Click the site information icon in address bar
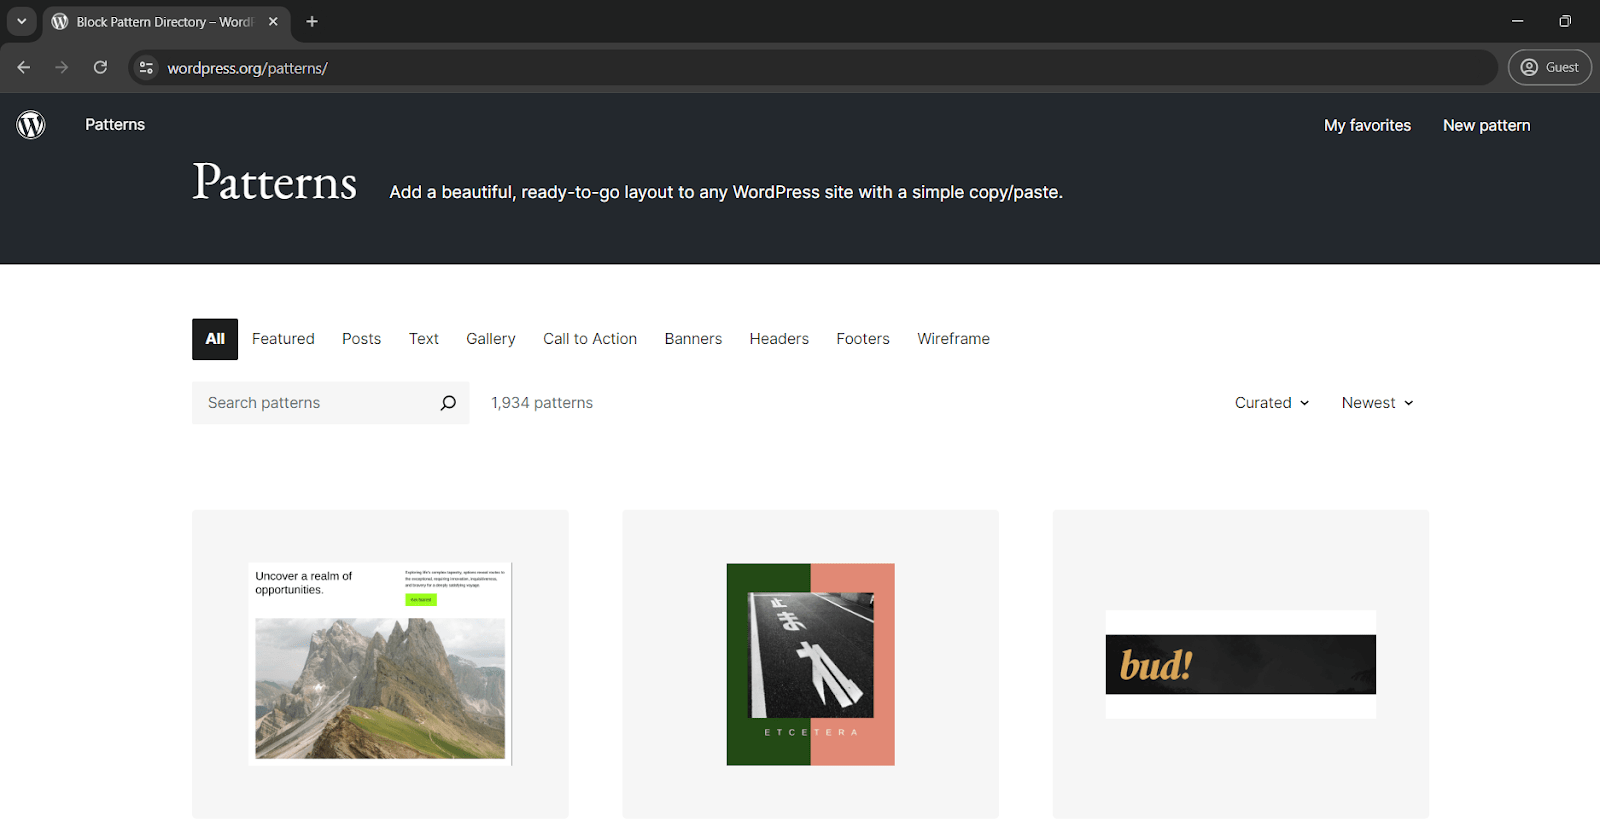Viewport: 1600px width, 828px height. tap(146, 68)
